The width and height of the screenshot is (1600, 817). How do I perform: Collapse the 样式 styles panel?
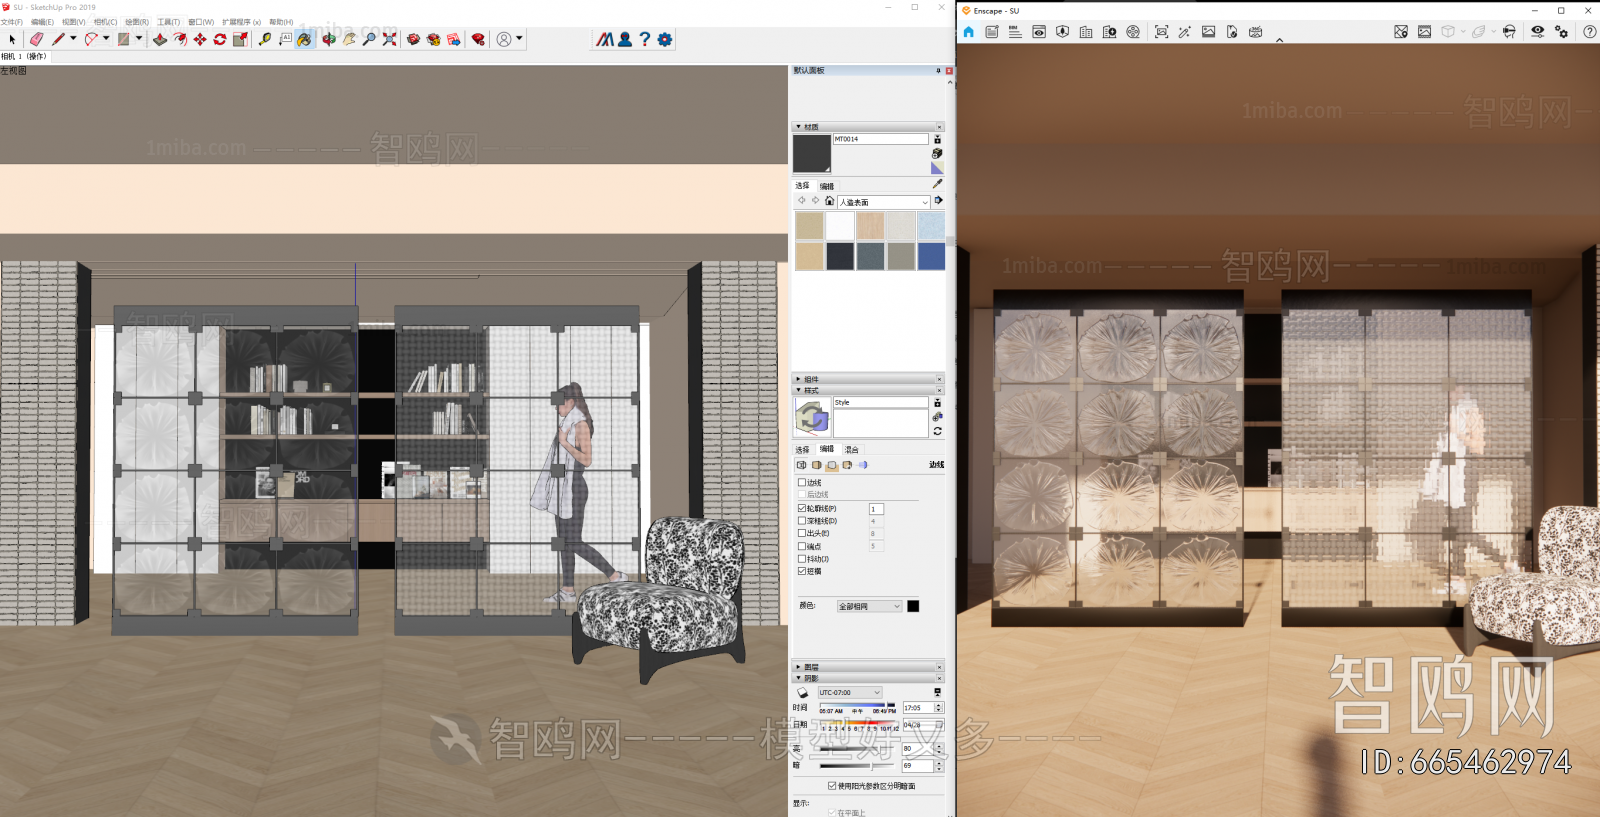(x=798, y=390)
